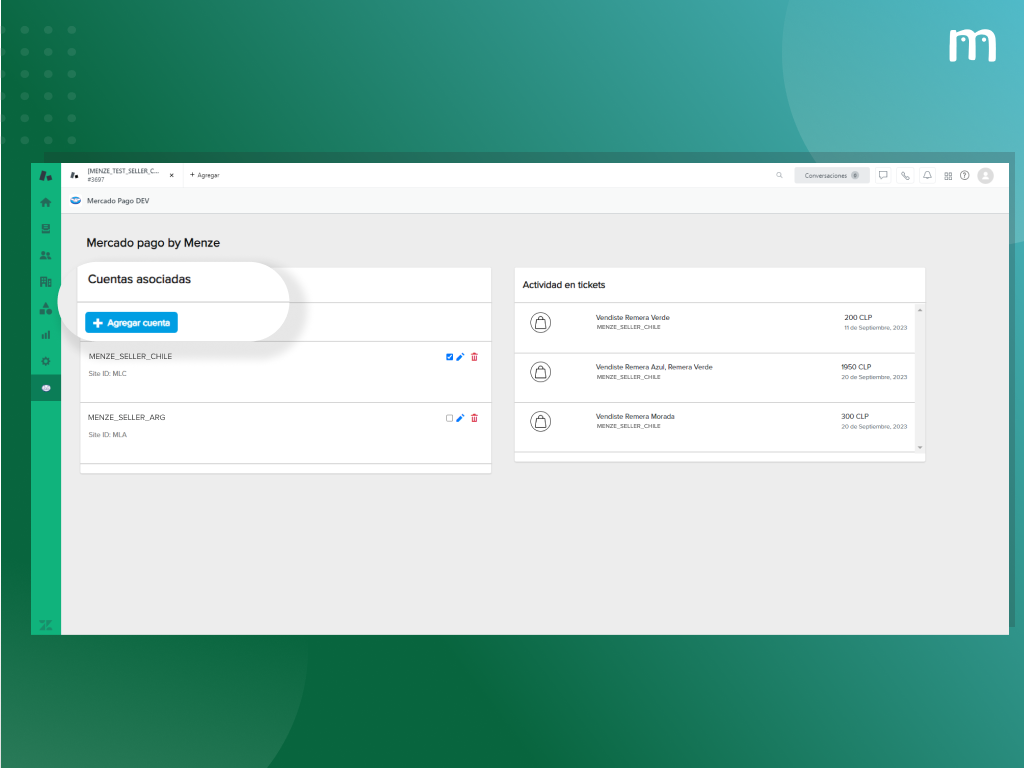
Task: Open the Conversaciones button
Action: [x=831, y=175]
